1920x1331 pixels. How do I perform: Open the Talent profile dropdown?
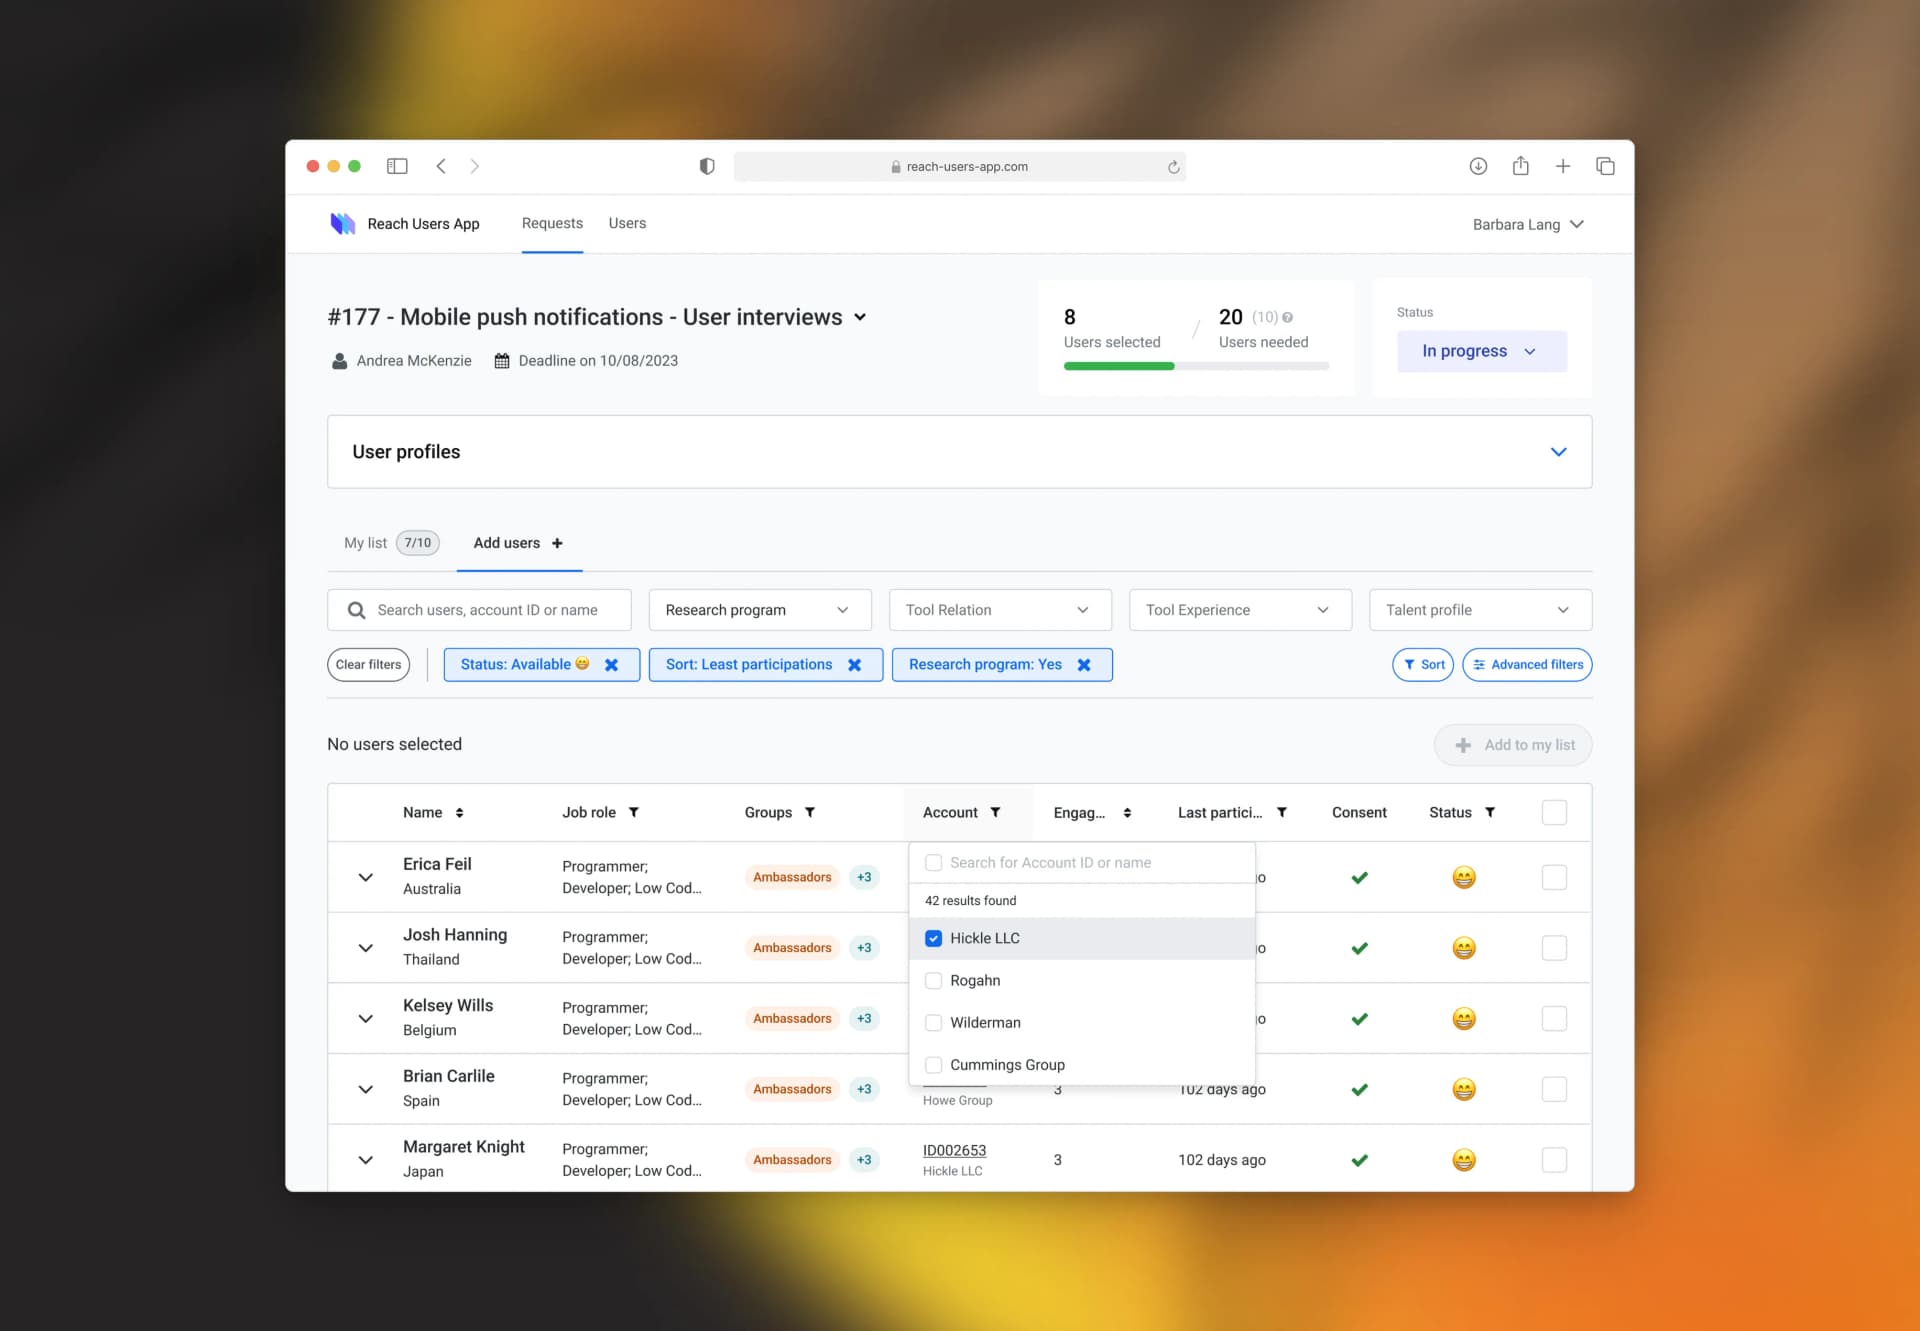tap(1480, 610)
